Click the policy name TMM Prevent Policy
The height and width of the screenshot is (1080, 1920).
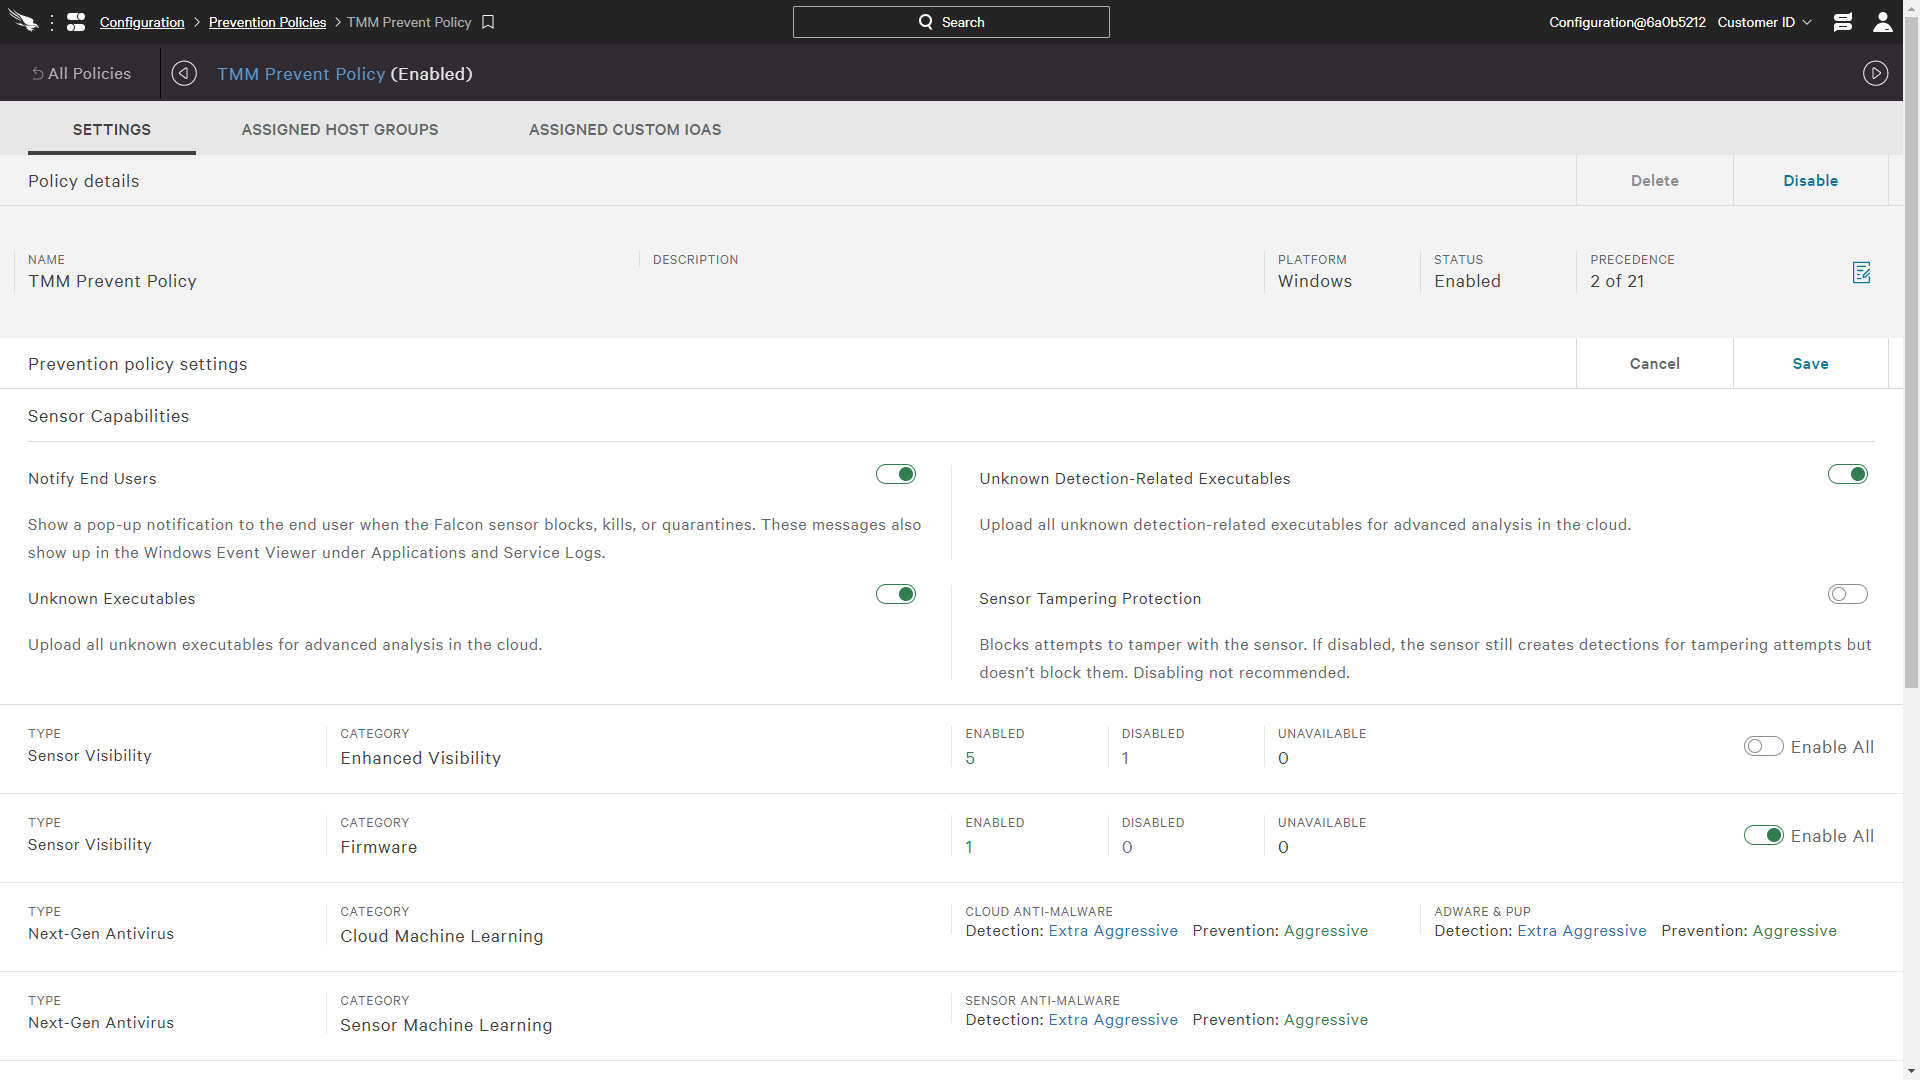pos(112,281)
